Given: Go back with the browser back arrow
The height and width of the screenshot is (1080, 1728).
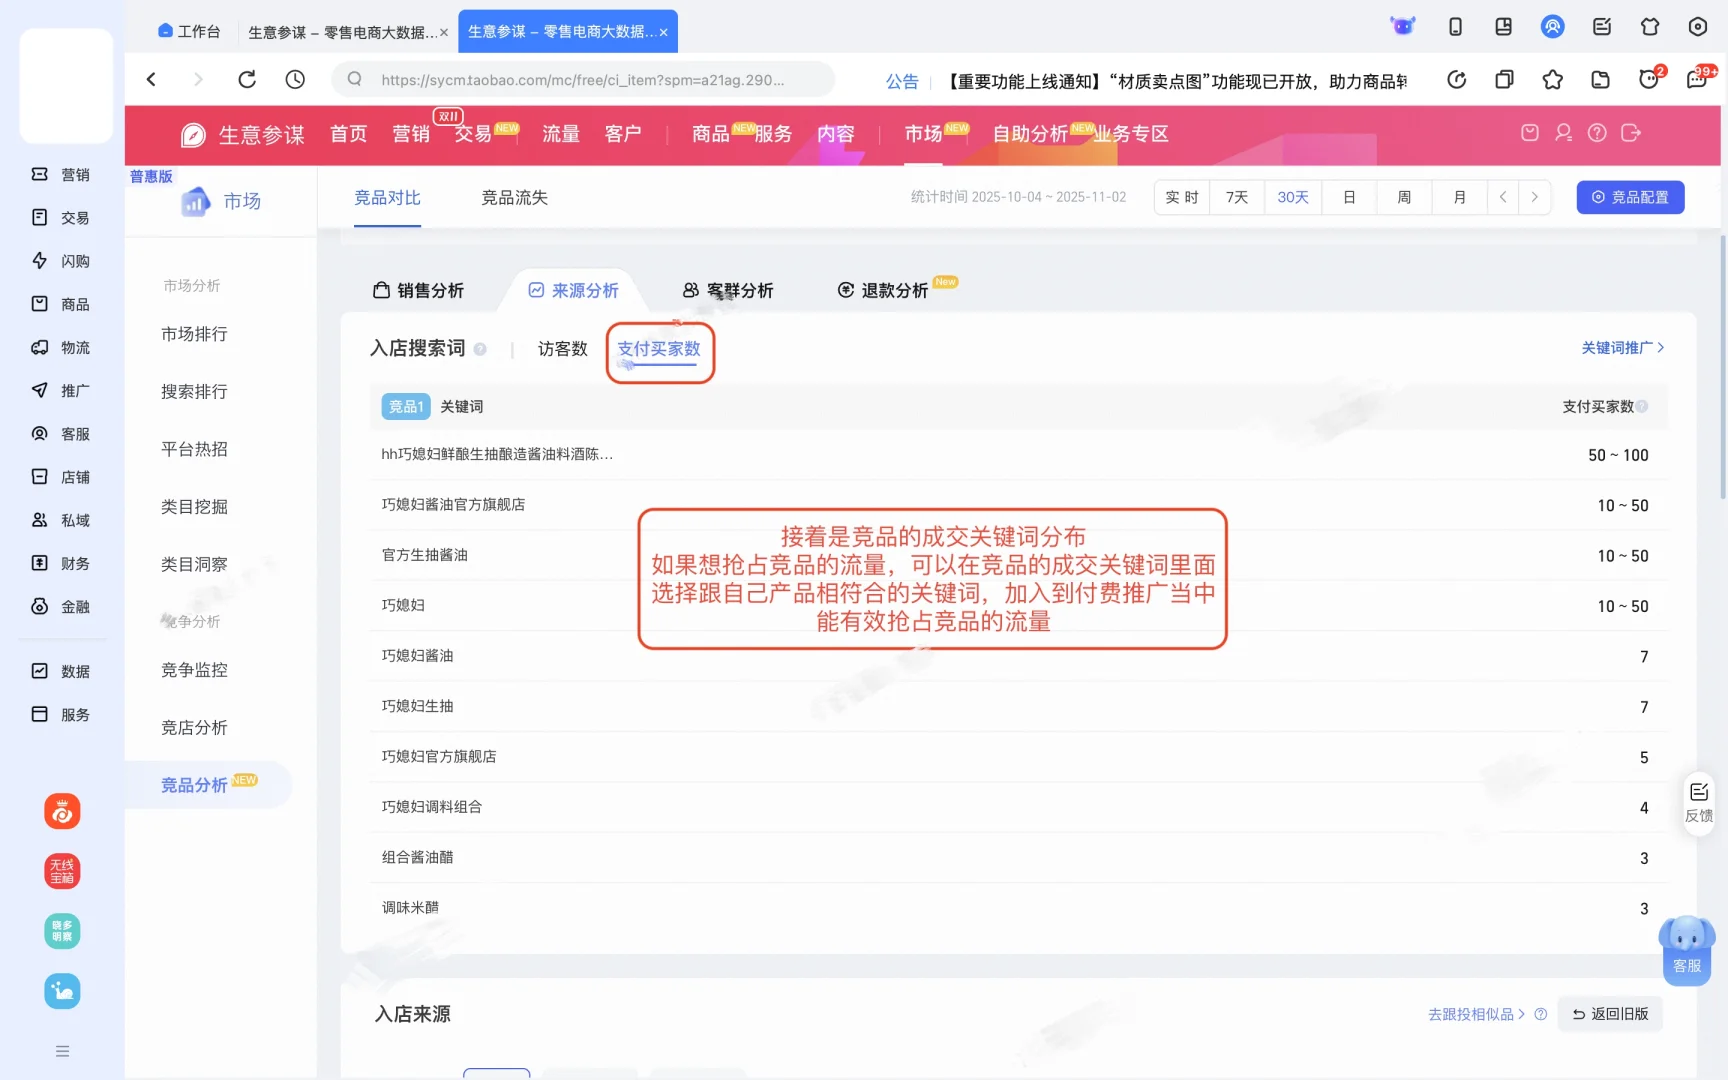Looking at the screenshot, I should 151,79.
